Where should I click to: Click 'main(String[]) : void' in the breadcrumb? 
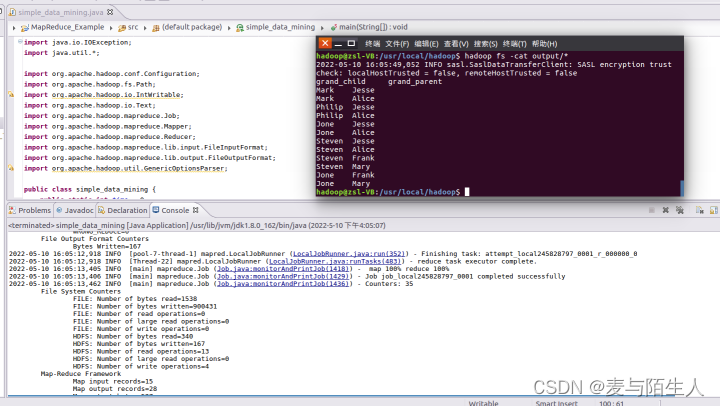[373, 27]
